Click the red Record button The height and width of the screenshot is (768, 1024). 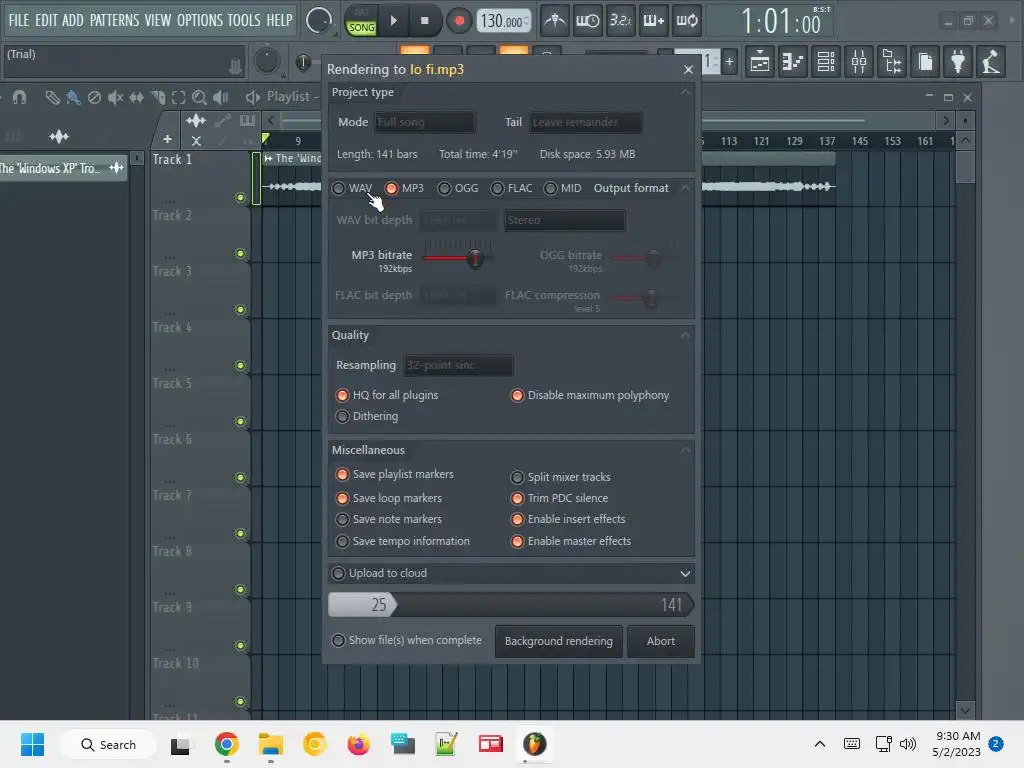click(x=459, y=21)
